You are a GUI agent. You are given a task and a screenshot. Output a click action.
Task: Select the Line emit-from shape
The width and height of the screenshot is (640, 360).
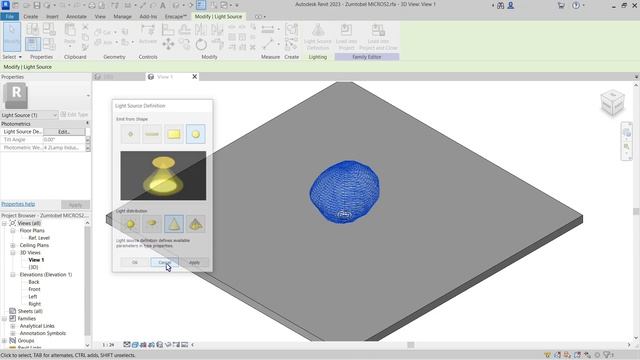pyautogui.click(x=152, y=134)
